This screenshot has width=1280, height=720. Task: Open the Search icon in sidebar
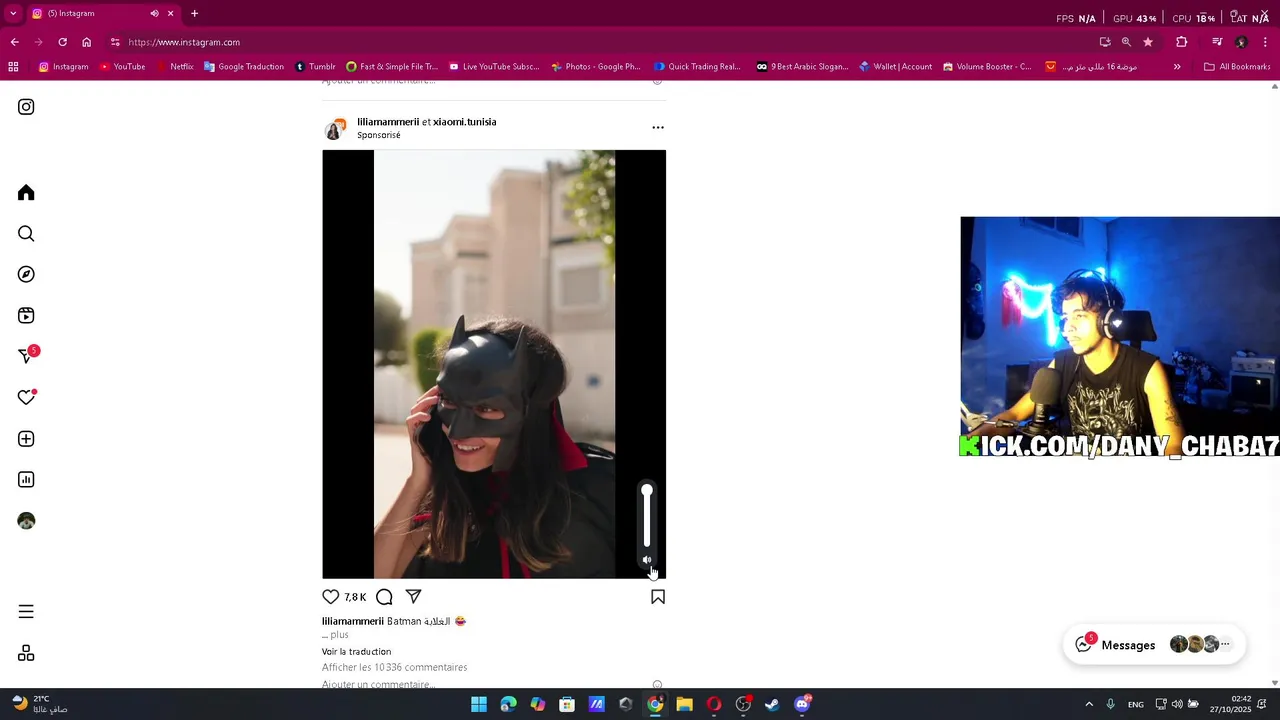click(x=26, y=233)
